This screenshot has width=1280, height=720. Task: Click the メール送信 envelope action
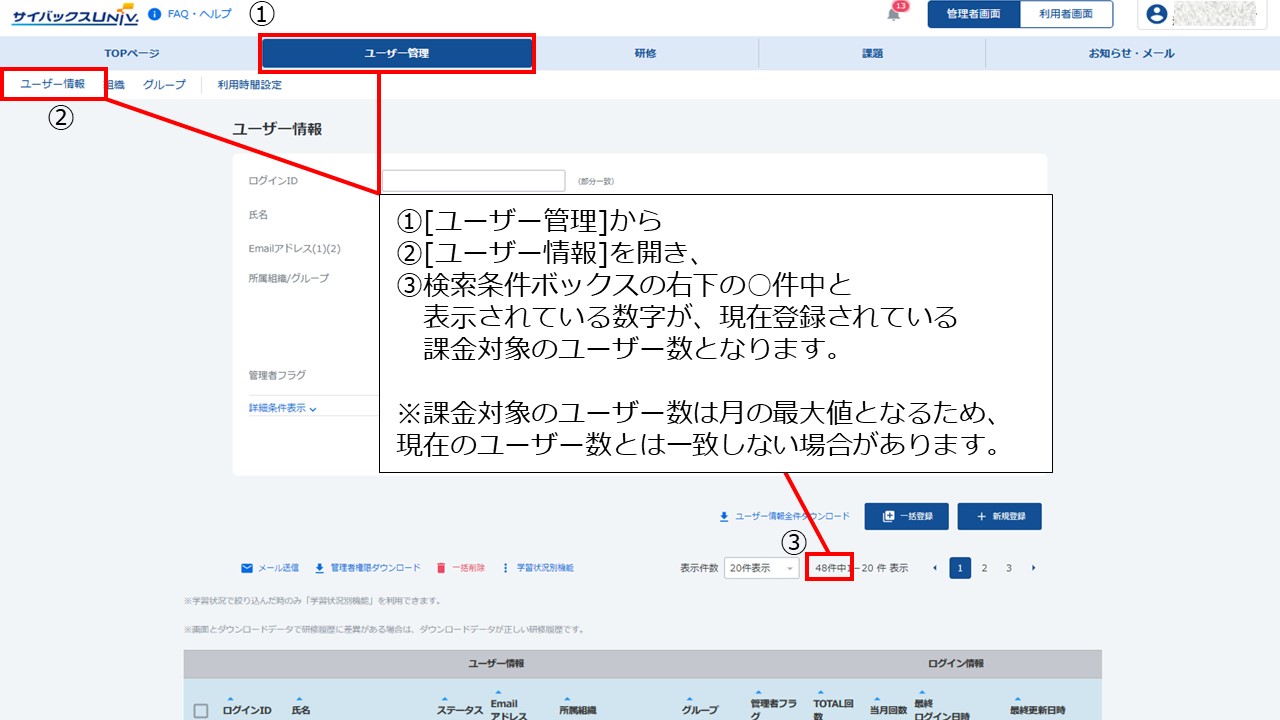(269, 568)
